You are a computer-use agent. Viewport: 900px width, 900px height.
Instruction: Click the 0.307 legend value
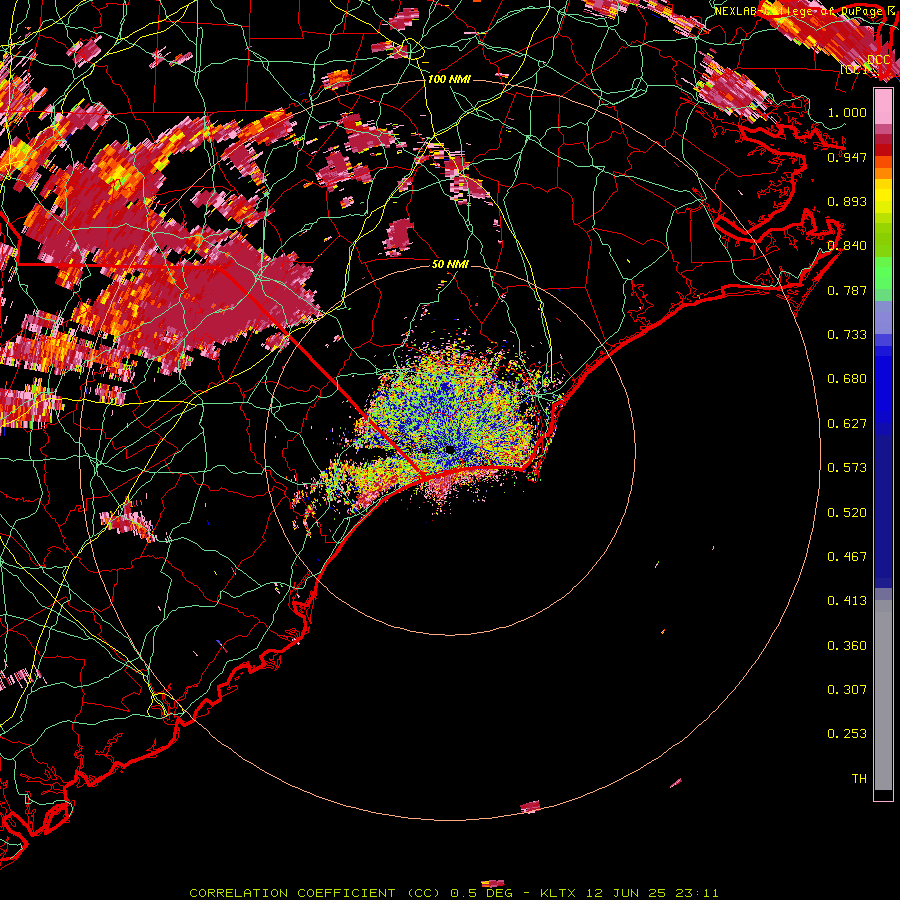tap(847, 689)
